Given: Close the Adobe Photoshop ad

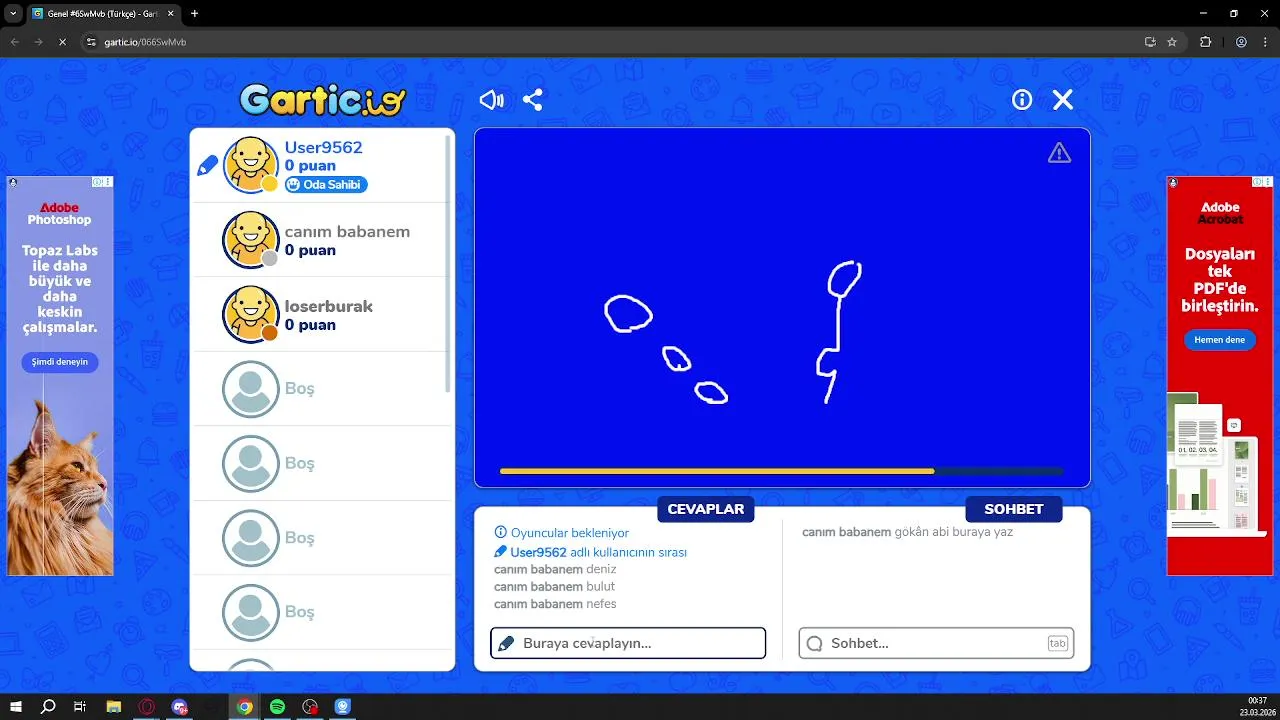Looking at the screenshot, I should 108,182.
